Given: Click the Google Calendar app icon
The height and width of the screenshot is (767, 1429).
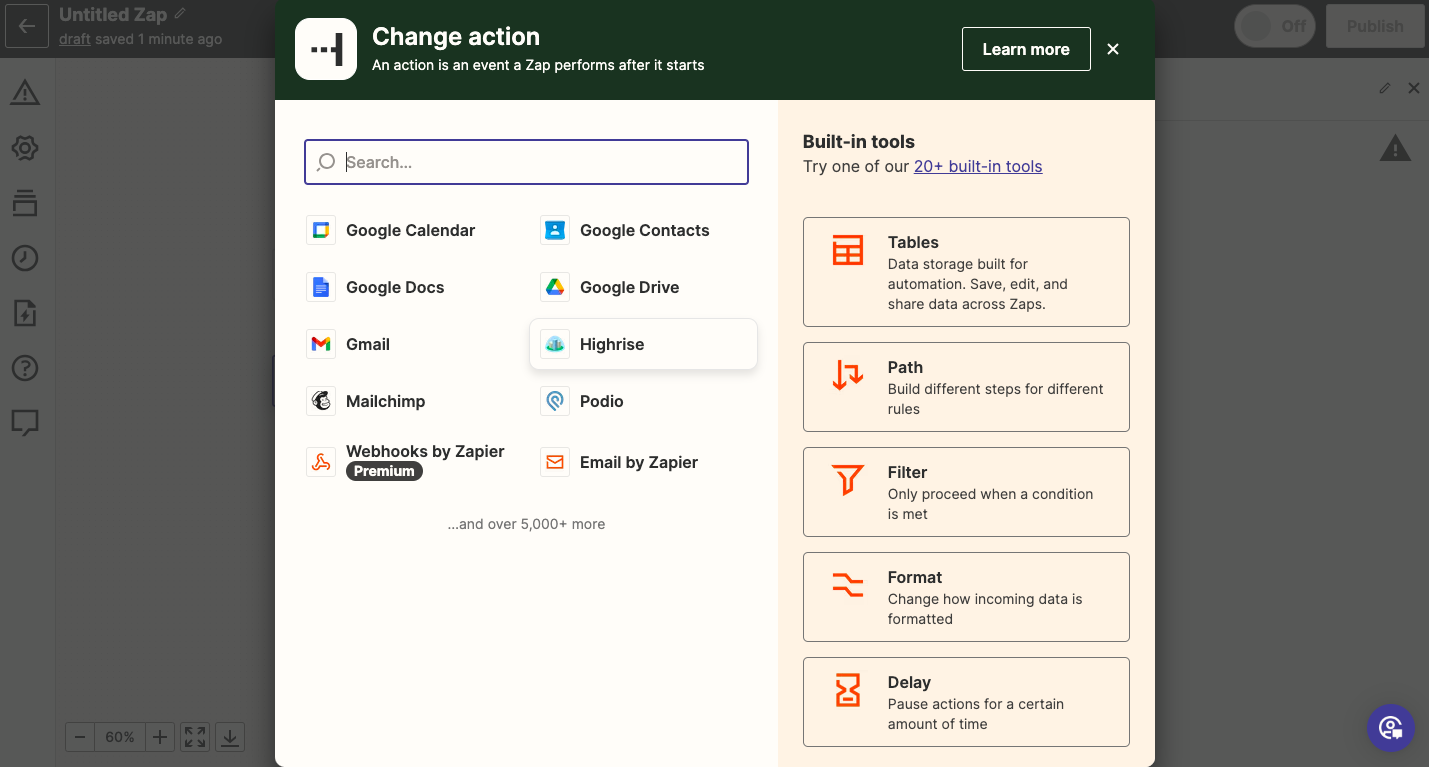Looking at the screenshot, I should [321, 230].
